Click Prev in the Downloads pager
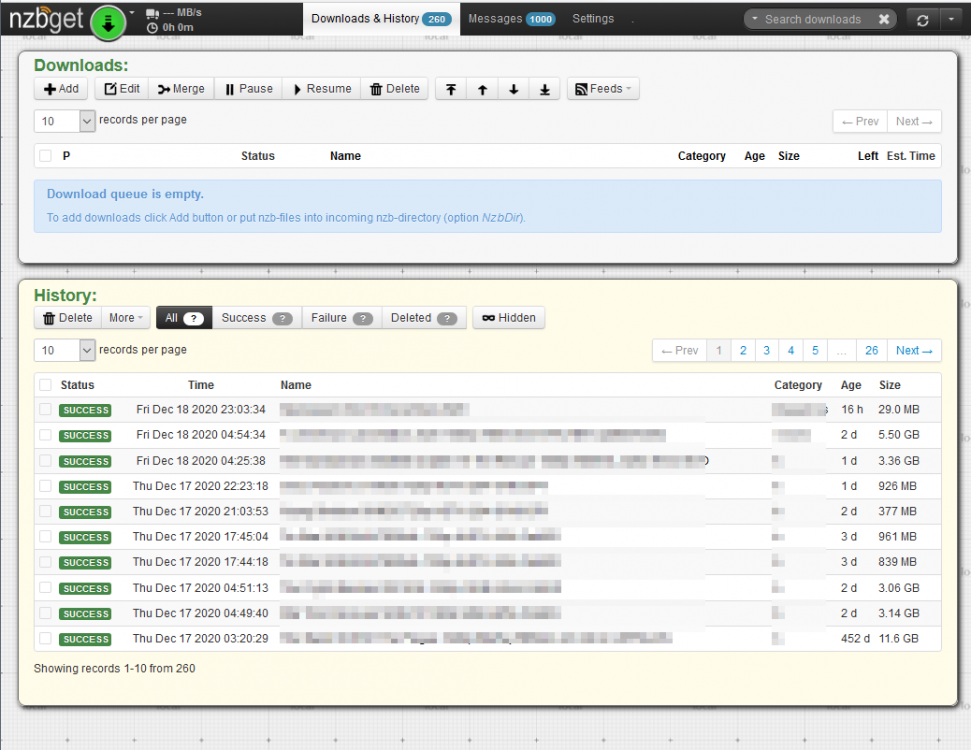The height and width of the screenshot is (750, 971). [860, 121]
